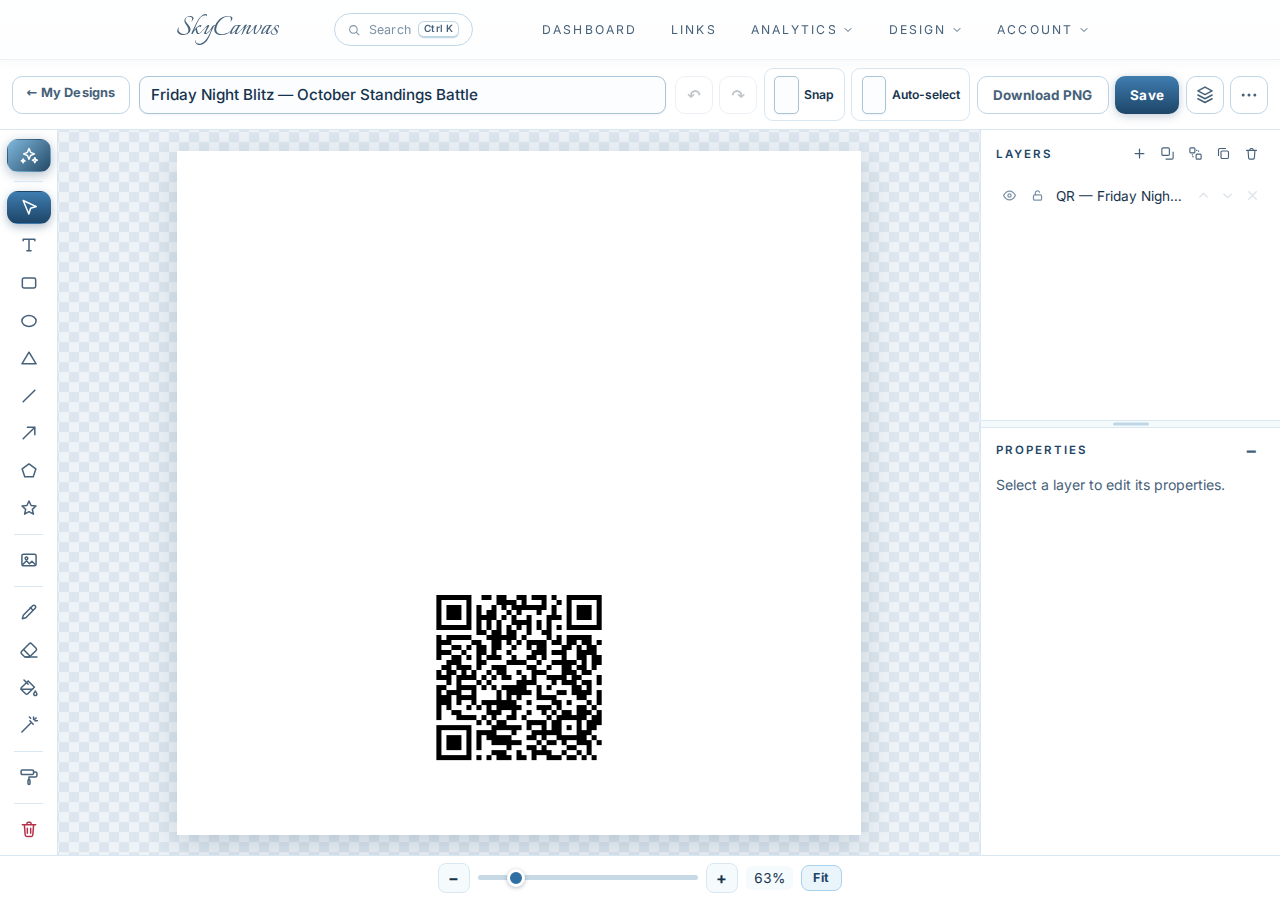The width and height of the screenshot is (1280, 900).
Task: Click the overlapping-squares icon next to the plus
Action: tap(1167, 153)
